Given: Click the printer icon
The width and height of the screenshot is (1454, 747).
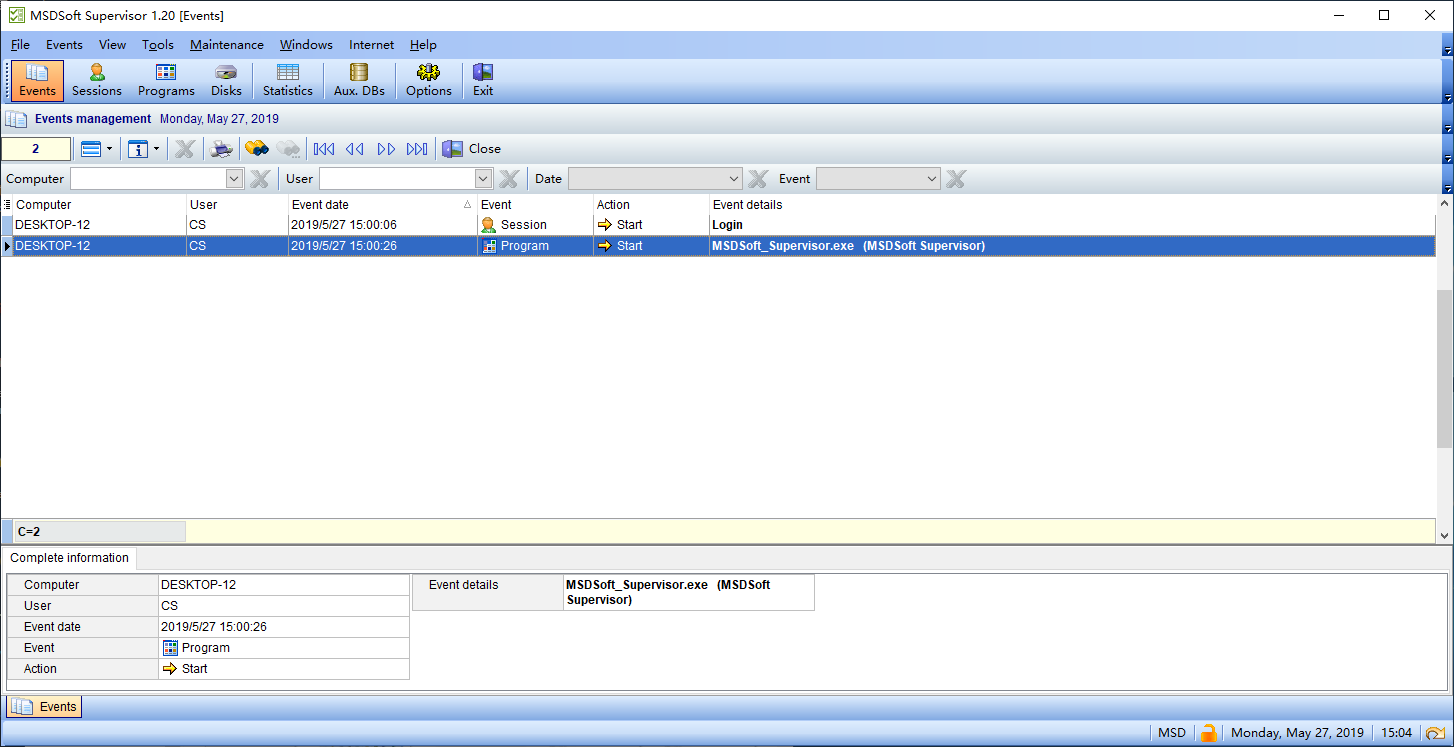Looking at the screenshot, I should (222, 149).
